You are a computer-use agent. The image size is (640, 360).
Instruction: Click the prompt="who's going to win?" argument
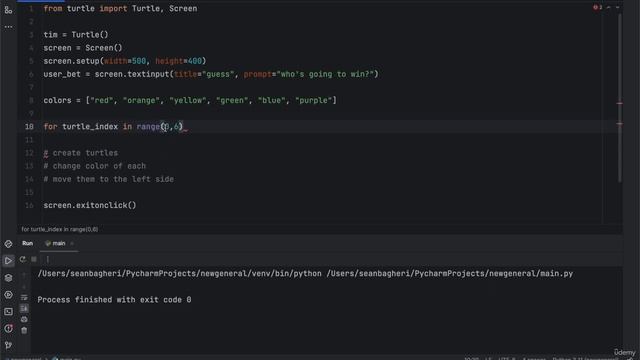click(309, 74)
